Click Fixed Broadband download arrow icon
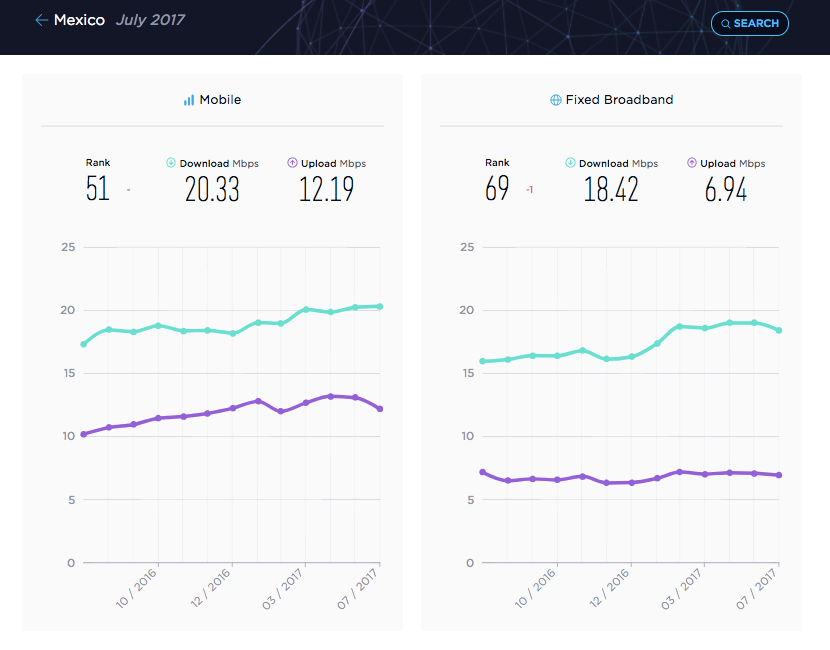830x650 pixels. click(570, 162)
